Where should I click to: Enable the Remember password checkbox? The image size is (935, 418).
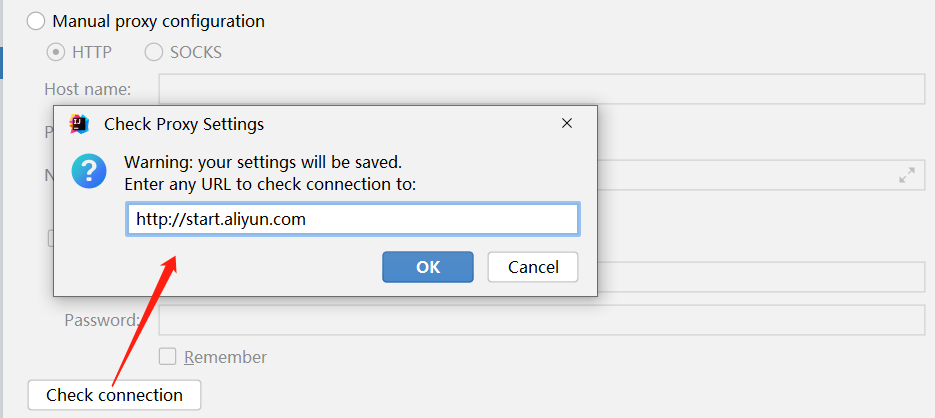[168, 356]
